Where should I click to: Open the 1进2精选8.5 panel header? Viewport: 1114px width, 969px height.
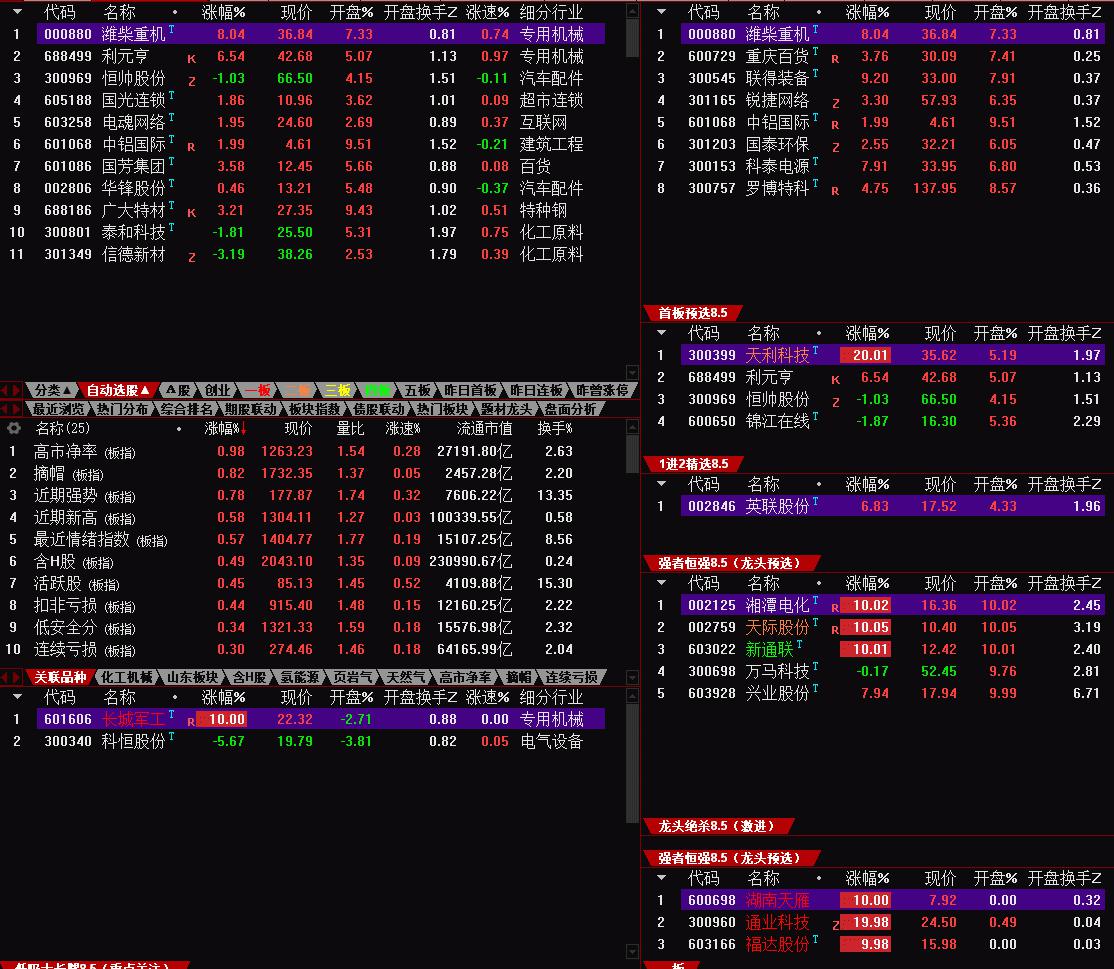pyautogui.click(x=693, y=464)
